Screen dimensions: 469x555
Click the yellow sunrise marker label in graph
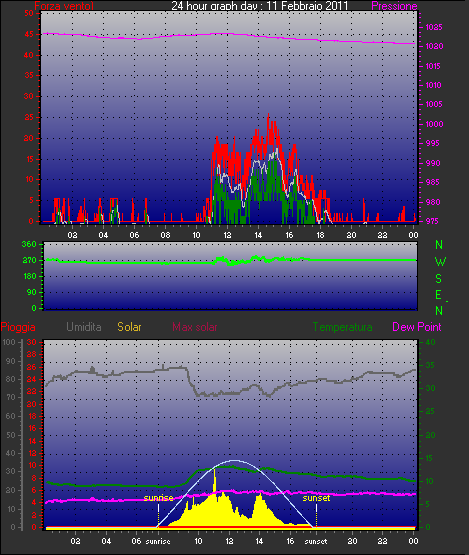158,498
